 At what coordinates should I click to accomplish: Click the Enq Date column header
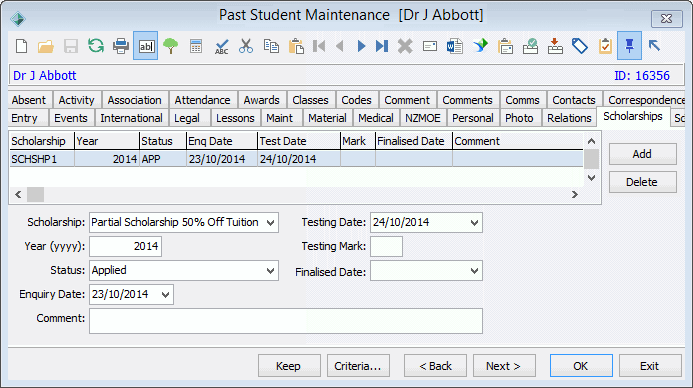[222, 141]
